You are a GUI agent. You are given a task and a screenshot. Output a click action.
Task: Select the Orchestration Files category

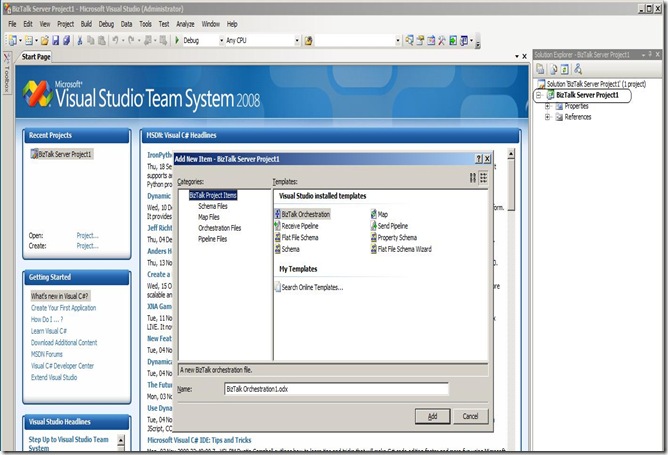[219, 228]
